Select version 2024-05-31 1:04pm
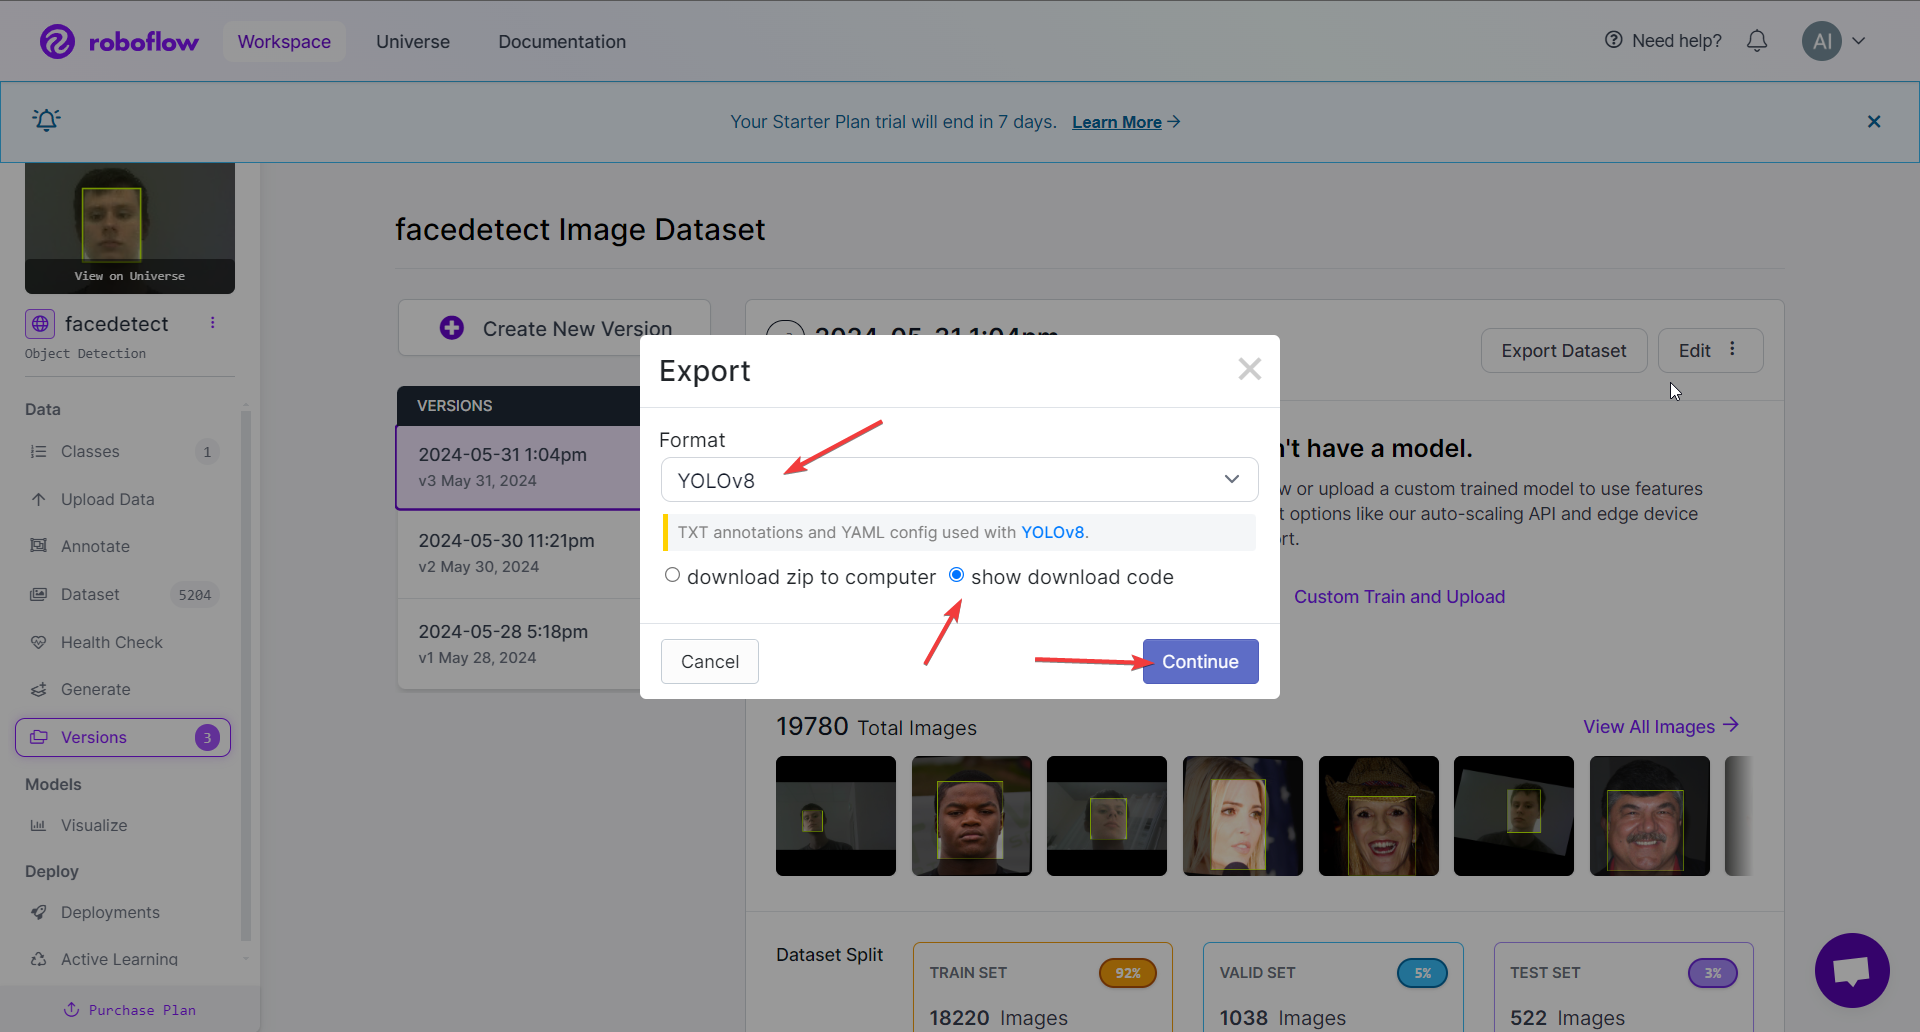 (518, 467)
